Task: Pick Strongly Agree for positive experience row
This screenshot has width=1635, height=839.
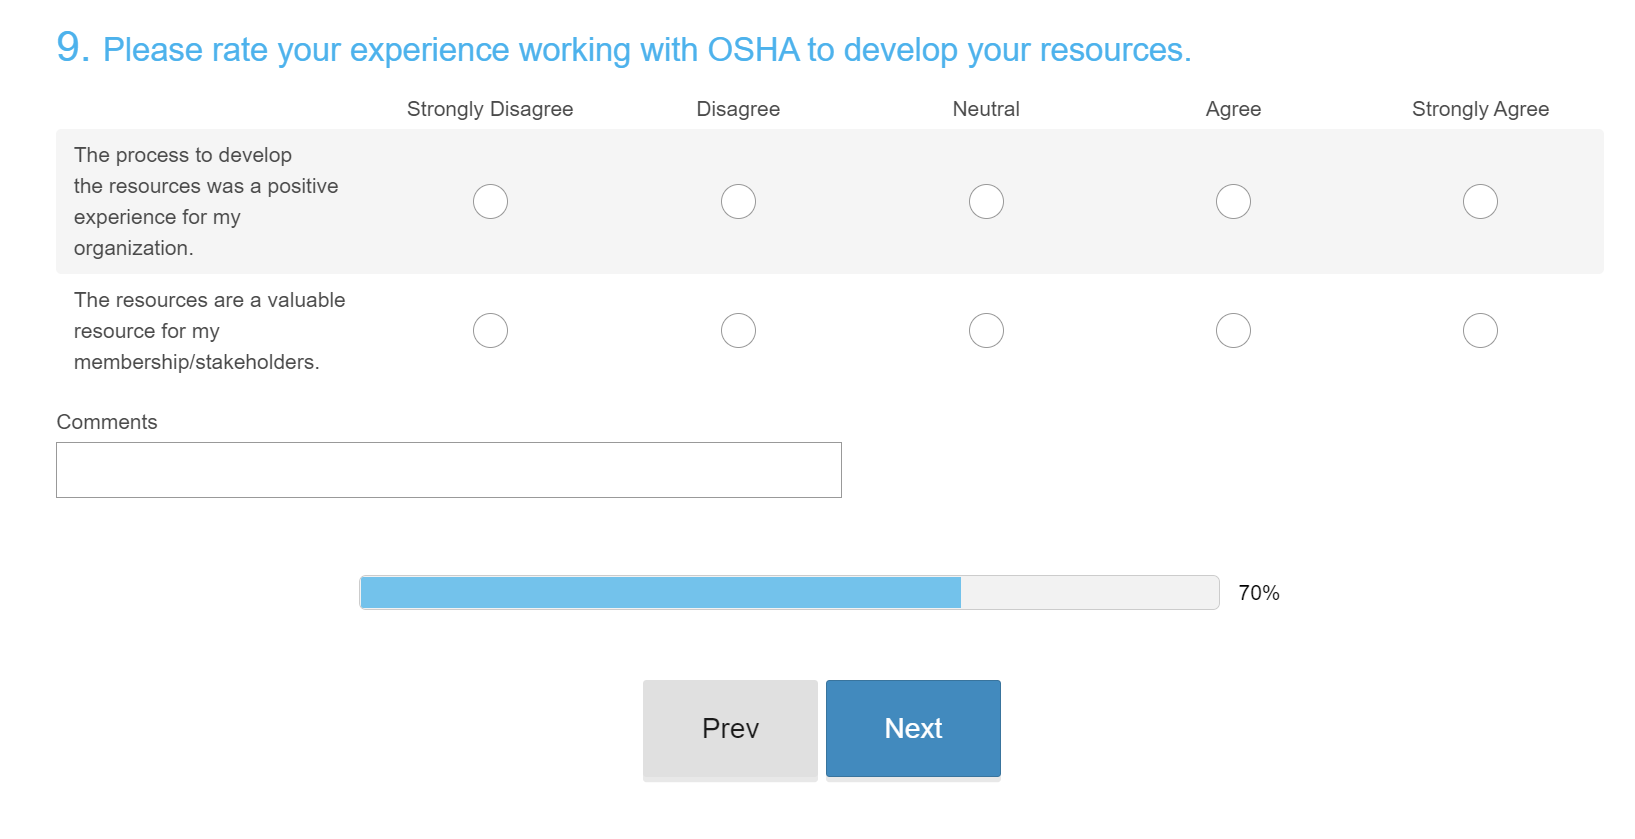Action: [x=1480, y=202]
